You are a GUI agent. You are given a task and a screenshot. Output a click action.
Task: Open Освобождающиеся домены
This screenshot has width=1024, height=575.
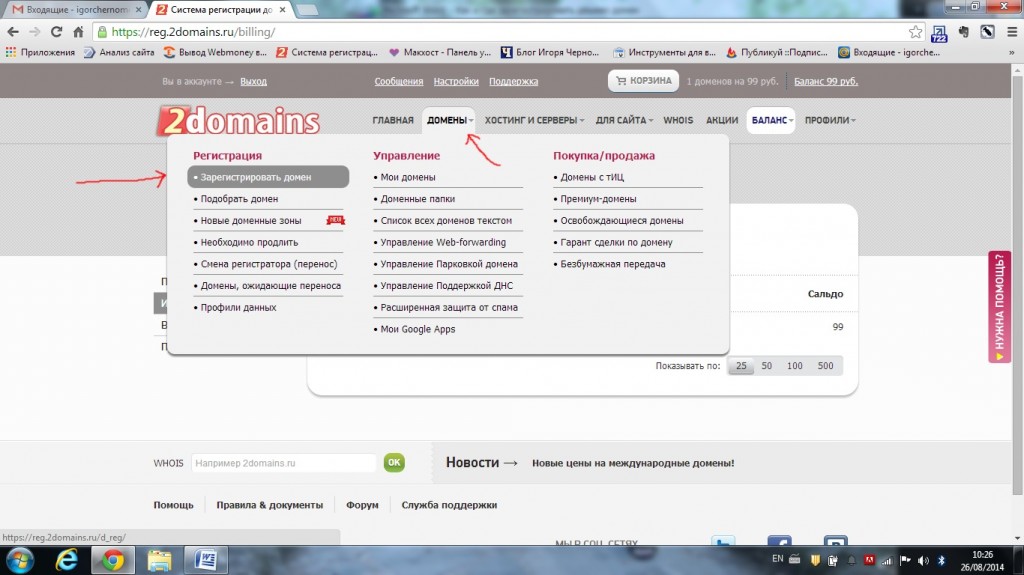622,221
